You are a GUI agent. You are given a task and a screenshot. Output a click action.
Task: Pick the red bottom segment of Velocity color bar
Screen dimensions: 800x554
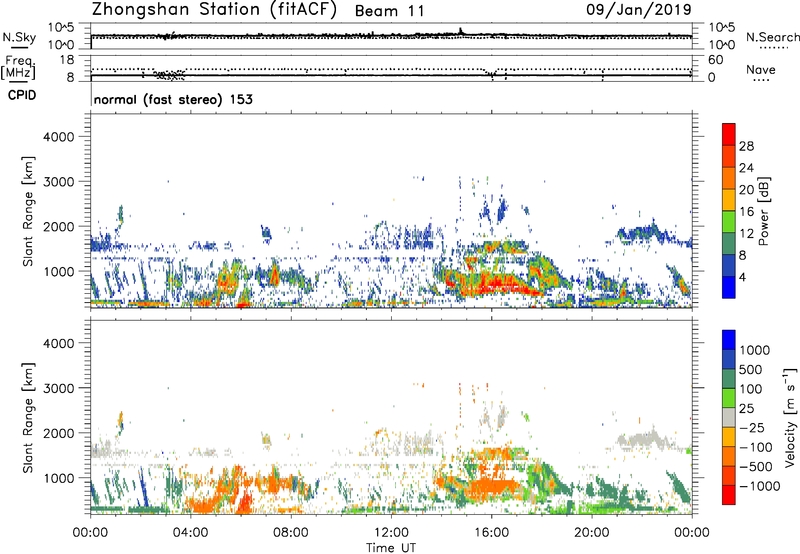pos(729,495)
